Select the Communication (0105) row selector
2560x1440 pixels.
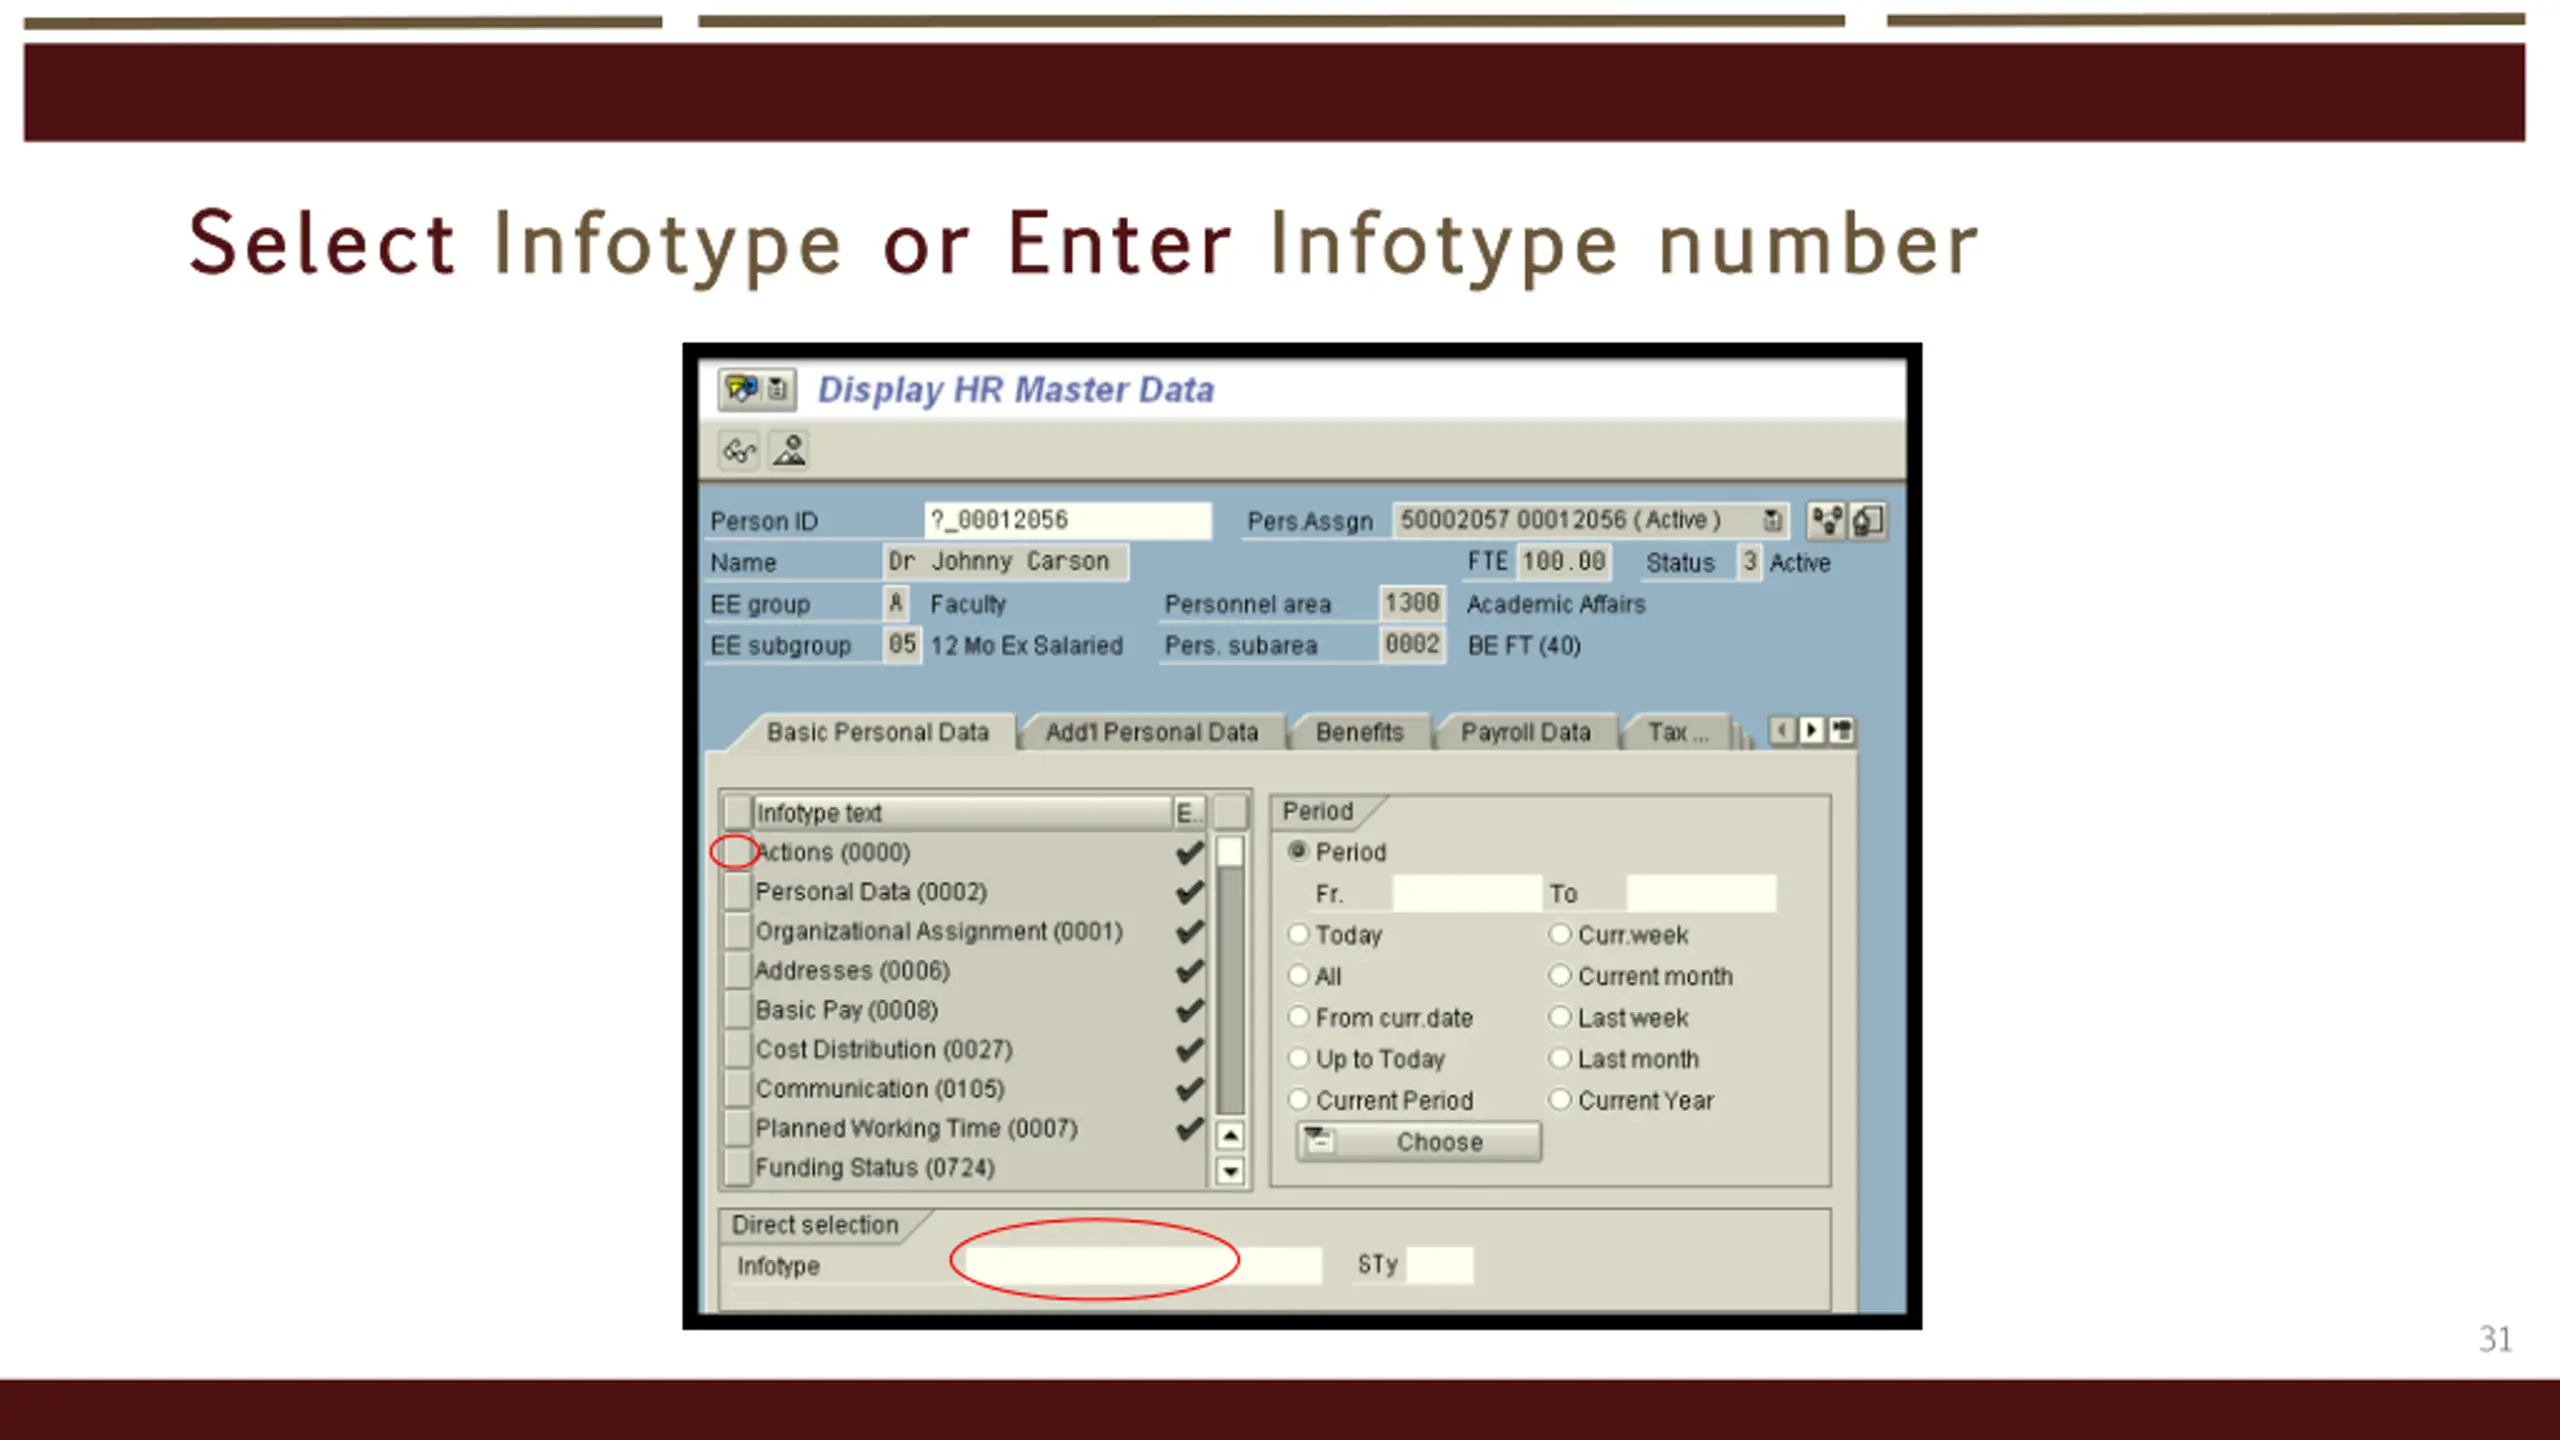point(737,1088)
